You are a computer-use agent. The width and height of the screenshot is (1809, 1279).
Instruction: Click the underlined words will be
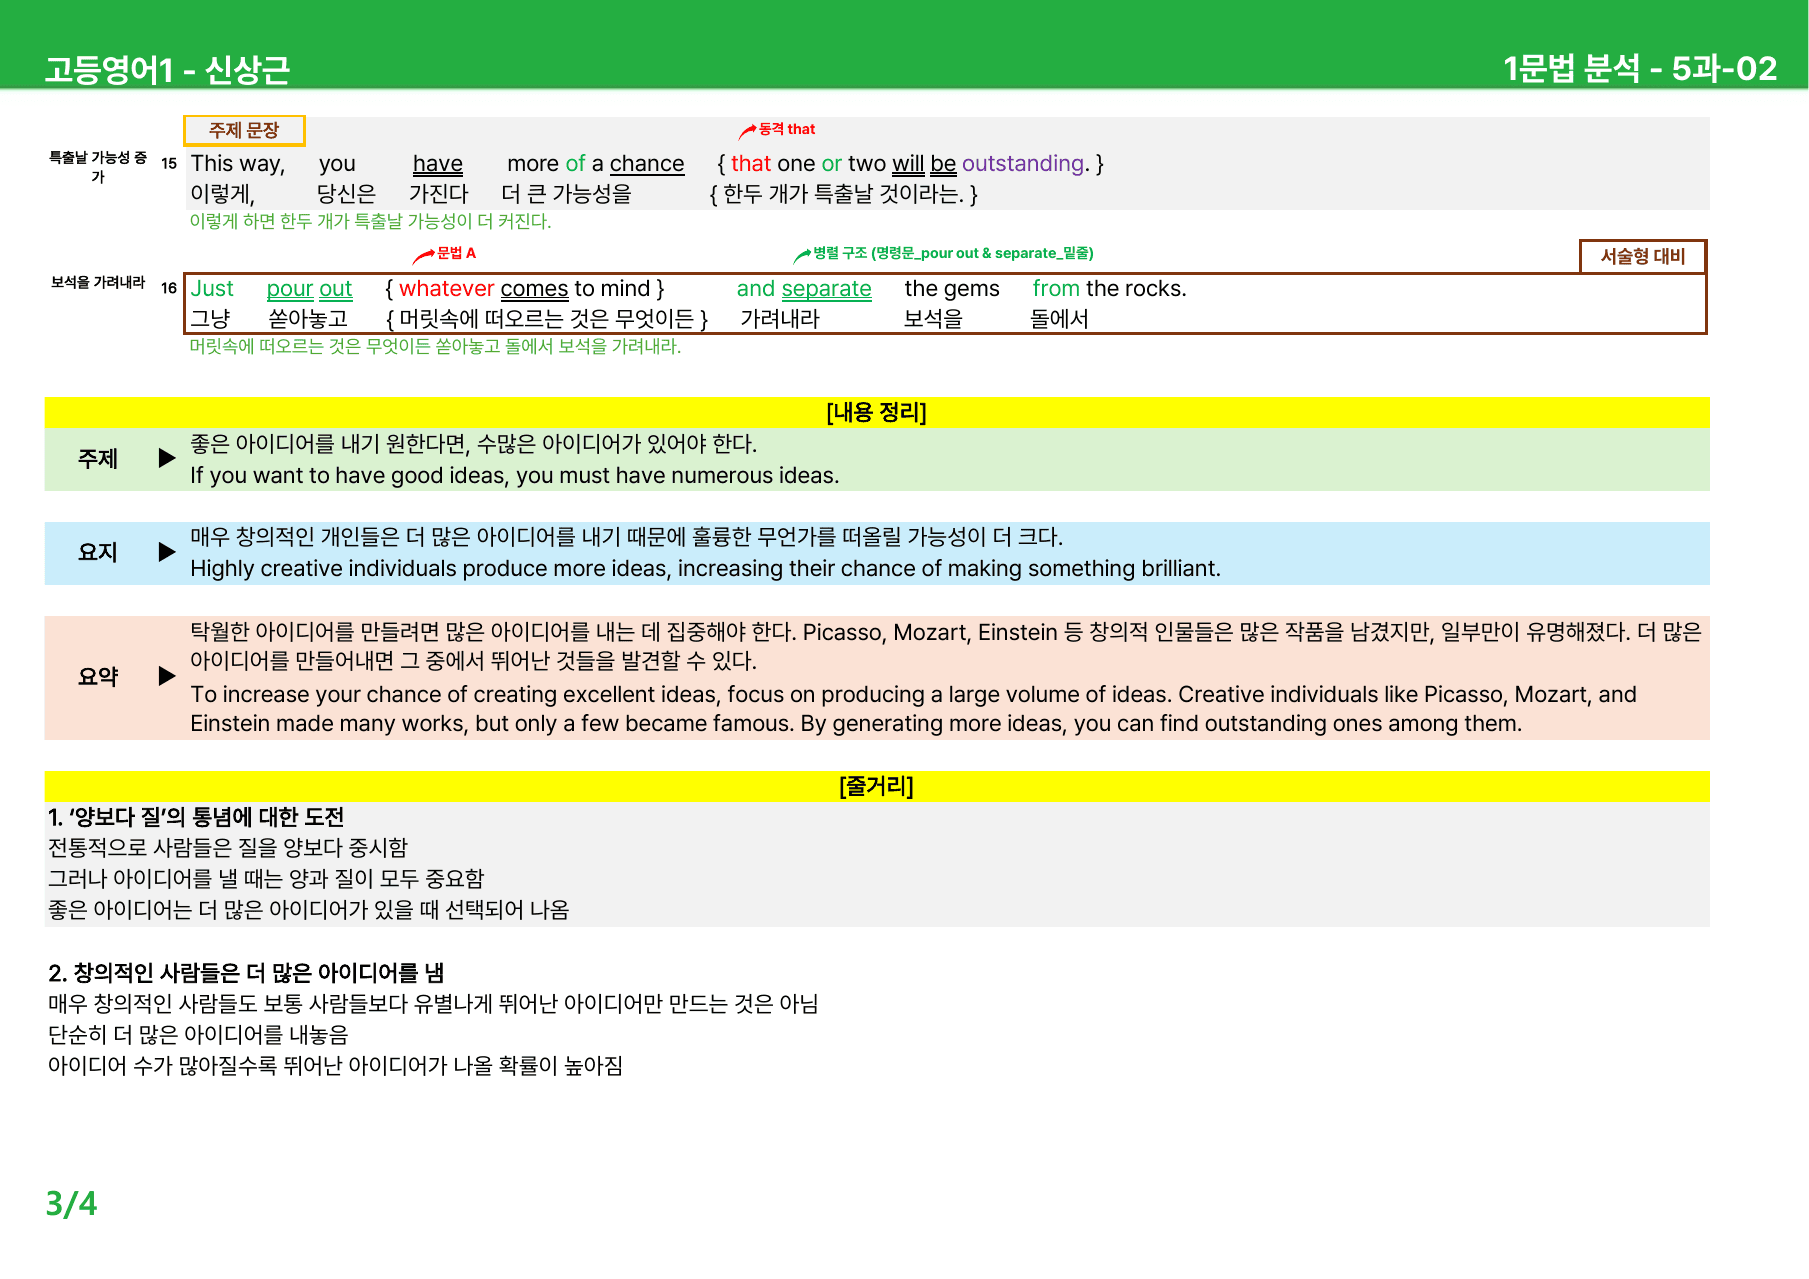(924, 164)
